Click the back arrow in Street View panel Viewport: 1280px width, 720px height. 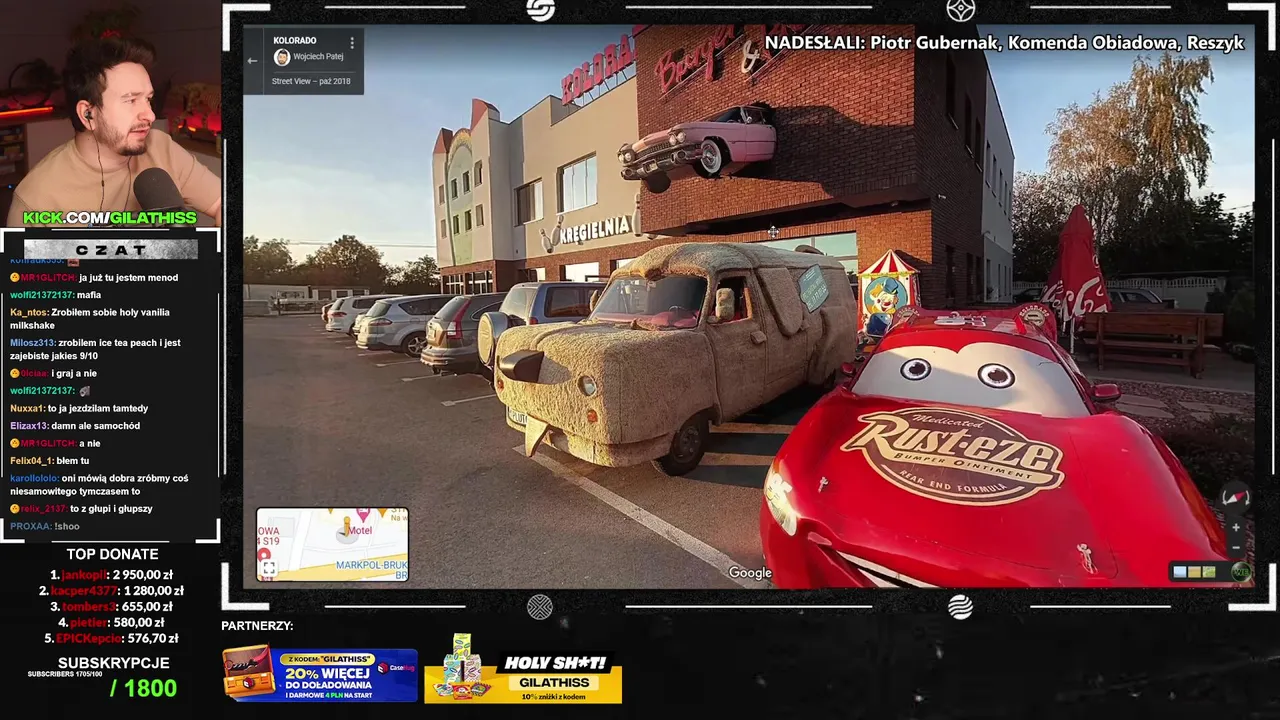point(252,60)
